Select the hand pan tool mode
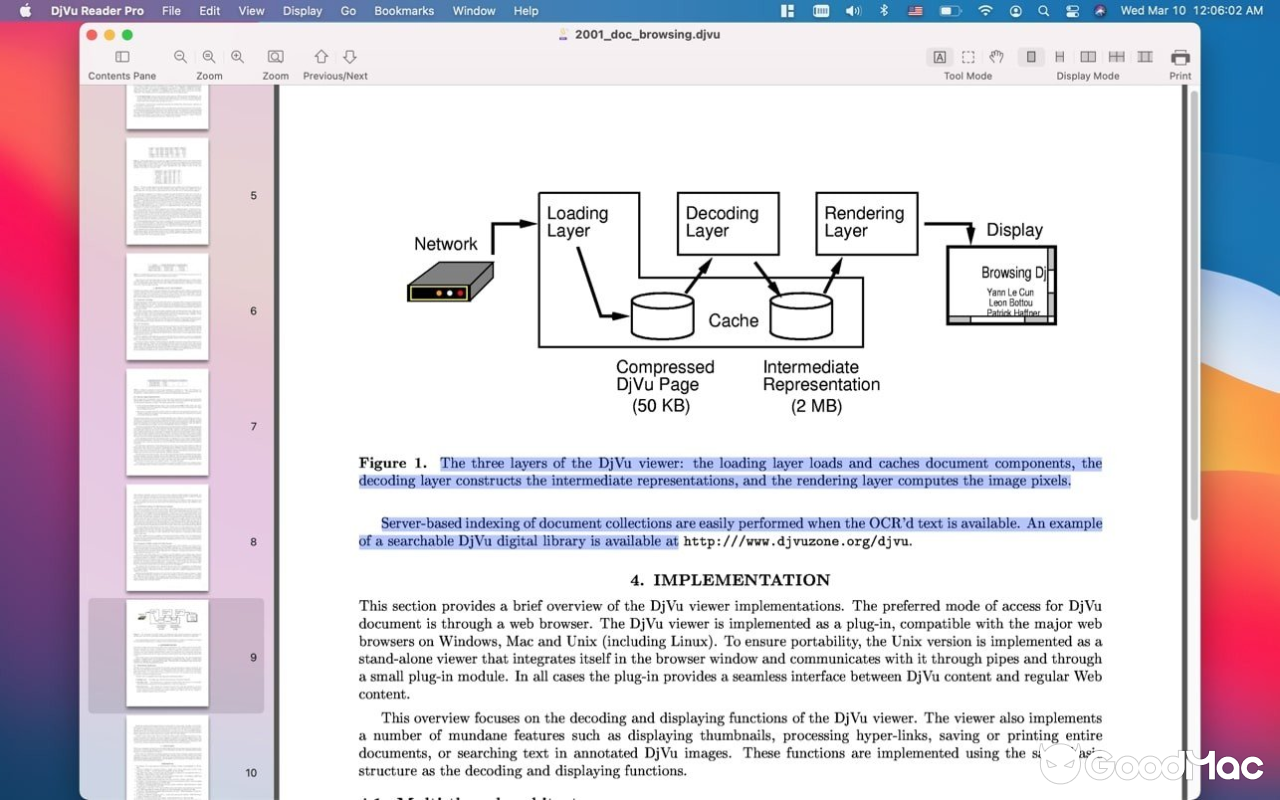 [x=996, y=57]
